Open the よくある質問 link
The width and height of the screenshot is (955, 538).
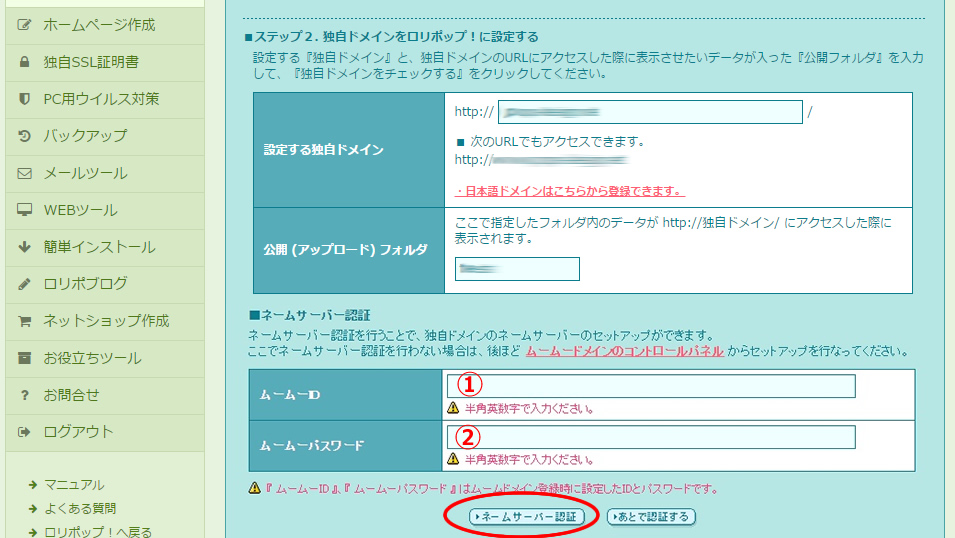pos(80,509)
